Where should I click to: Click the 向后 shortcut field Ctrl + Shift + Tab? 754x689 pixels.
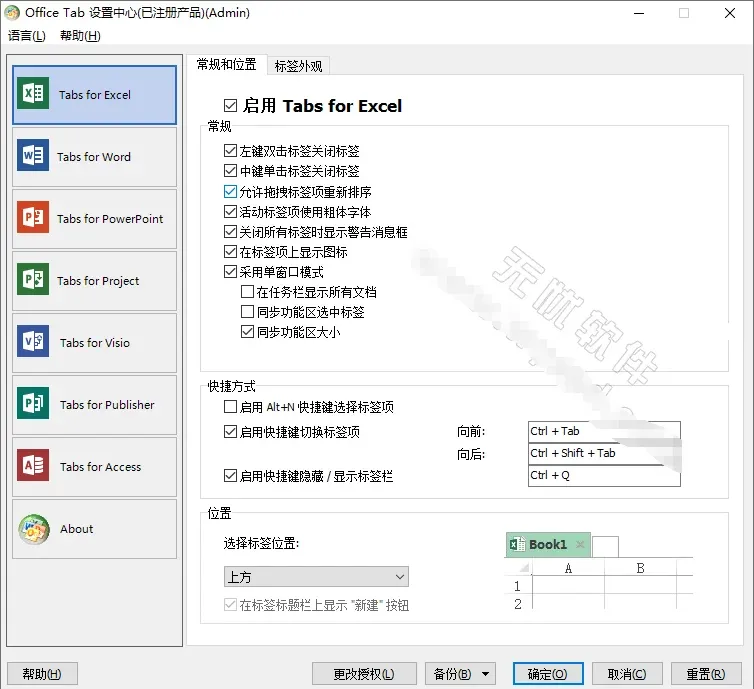point(604,453)
